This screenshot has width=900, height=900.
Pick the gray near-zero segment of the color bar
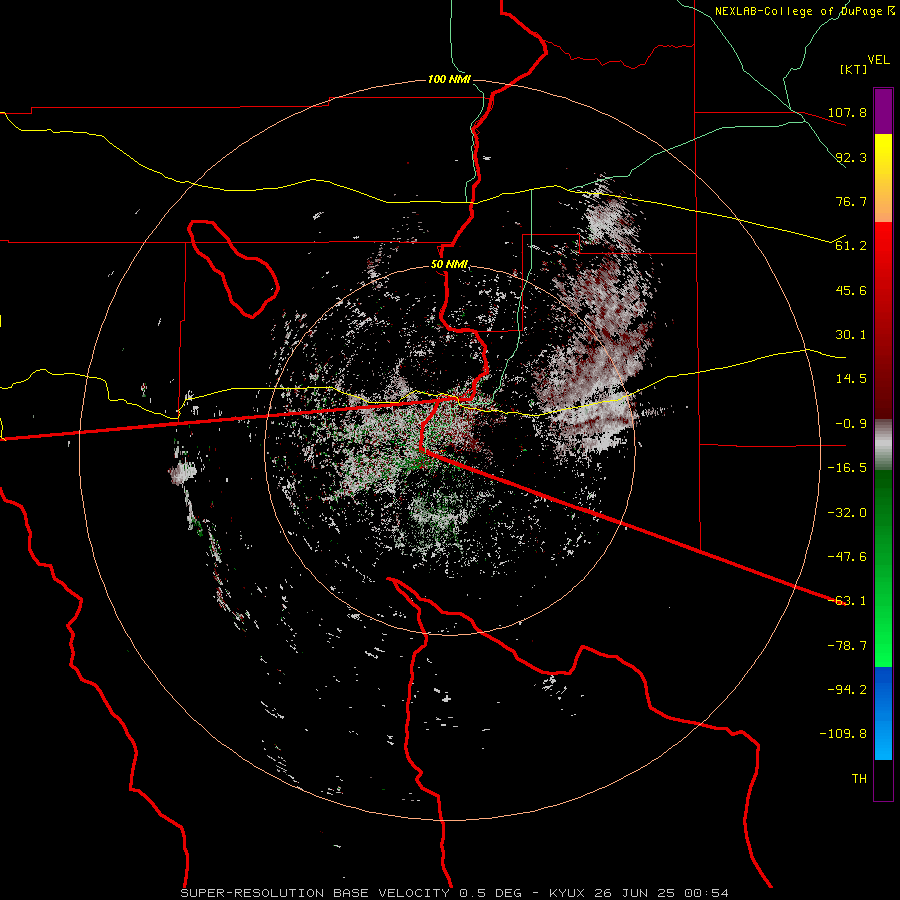883,445
